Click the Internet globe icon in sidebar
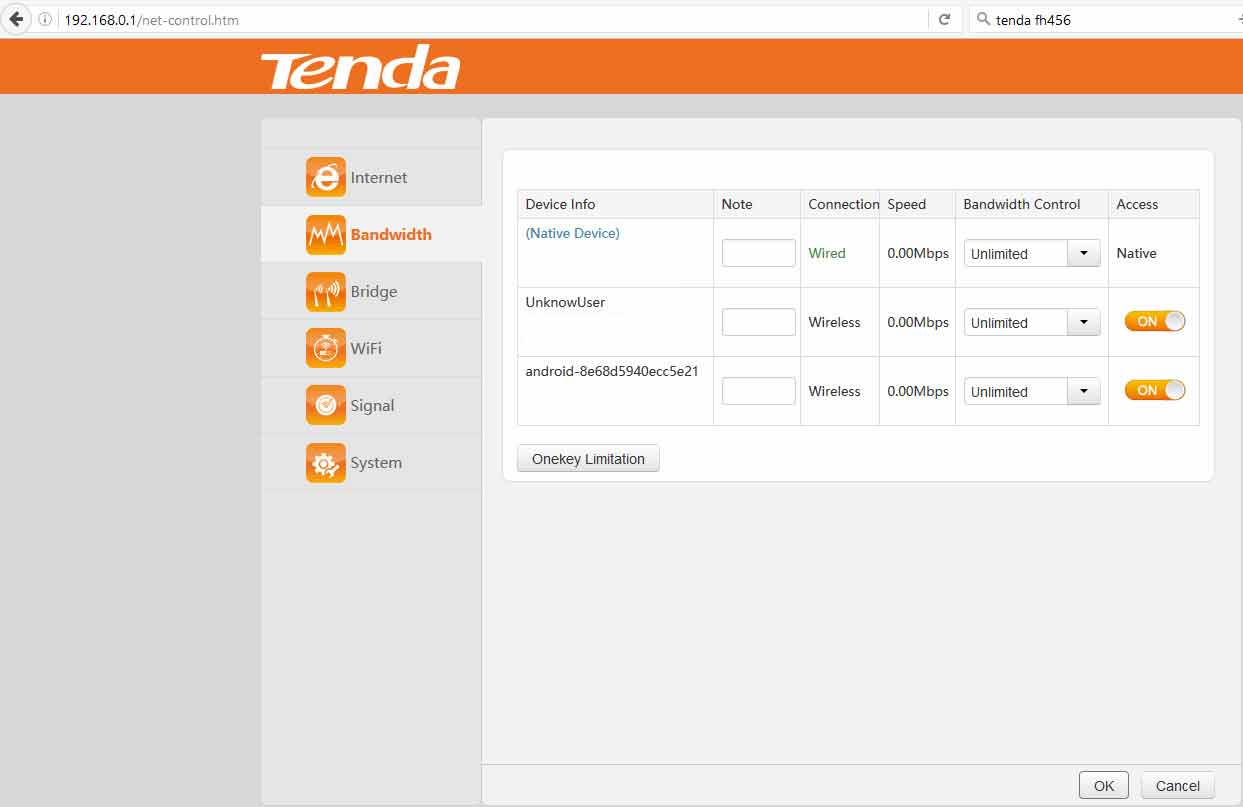1243x807 pixels. pos(326,177)
